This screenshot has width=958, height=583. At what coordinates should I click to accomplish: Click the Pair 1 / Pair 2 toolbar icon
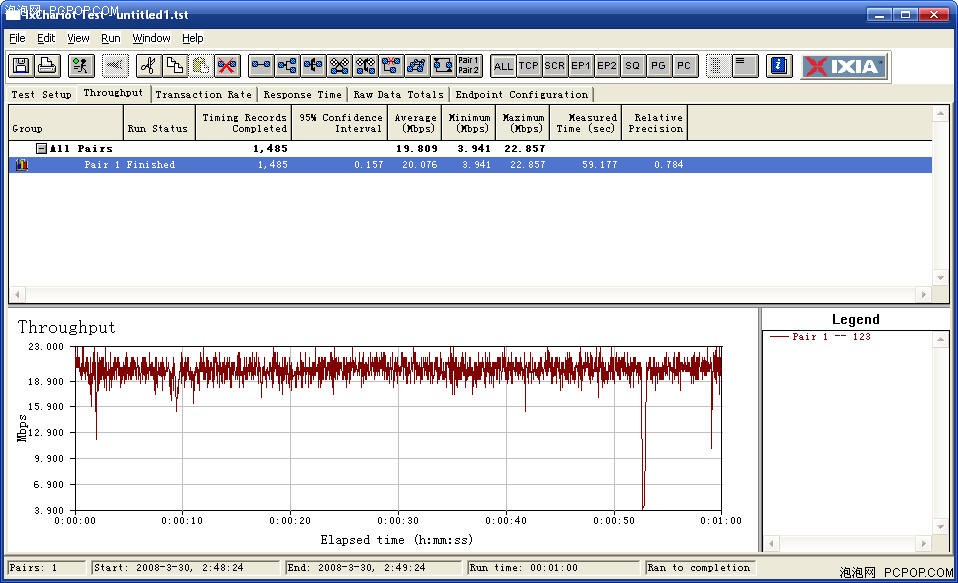point(469,65)
